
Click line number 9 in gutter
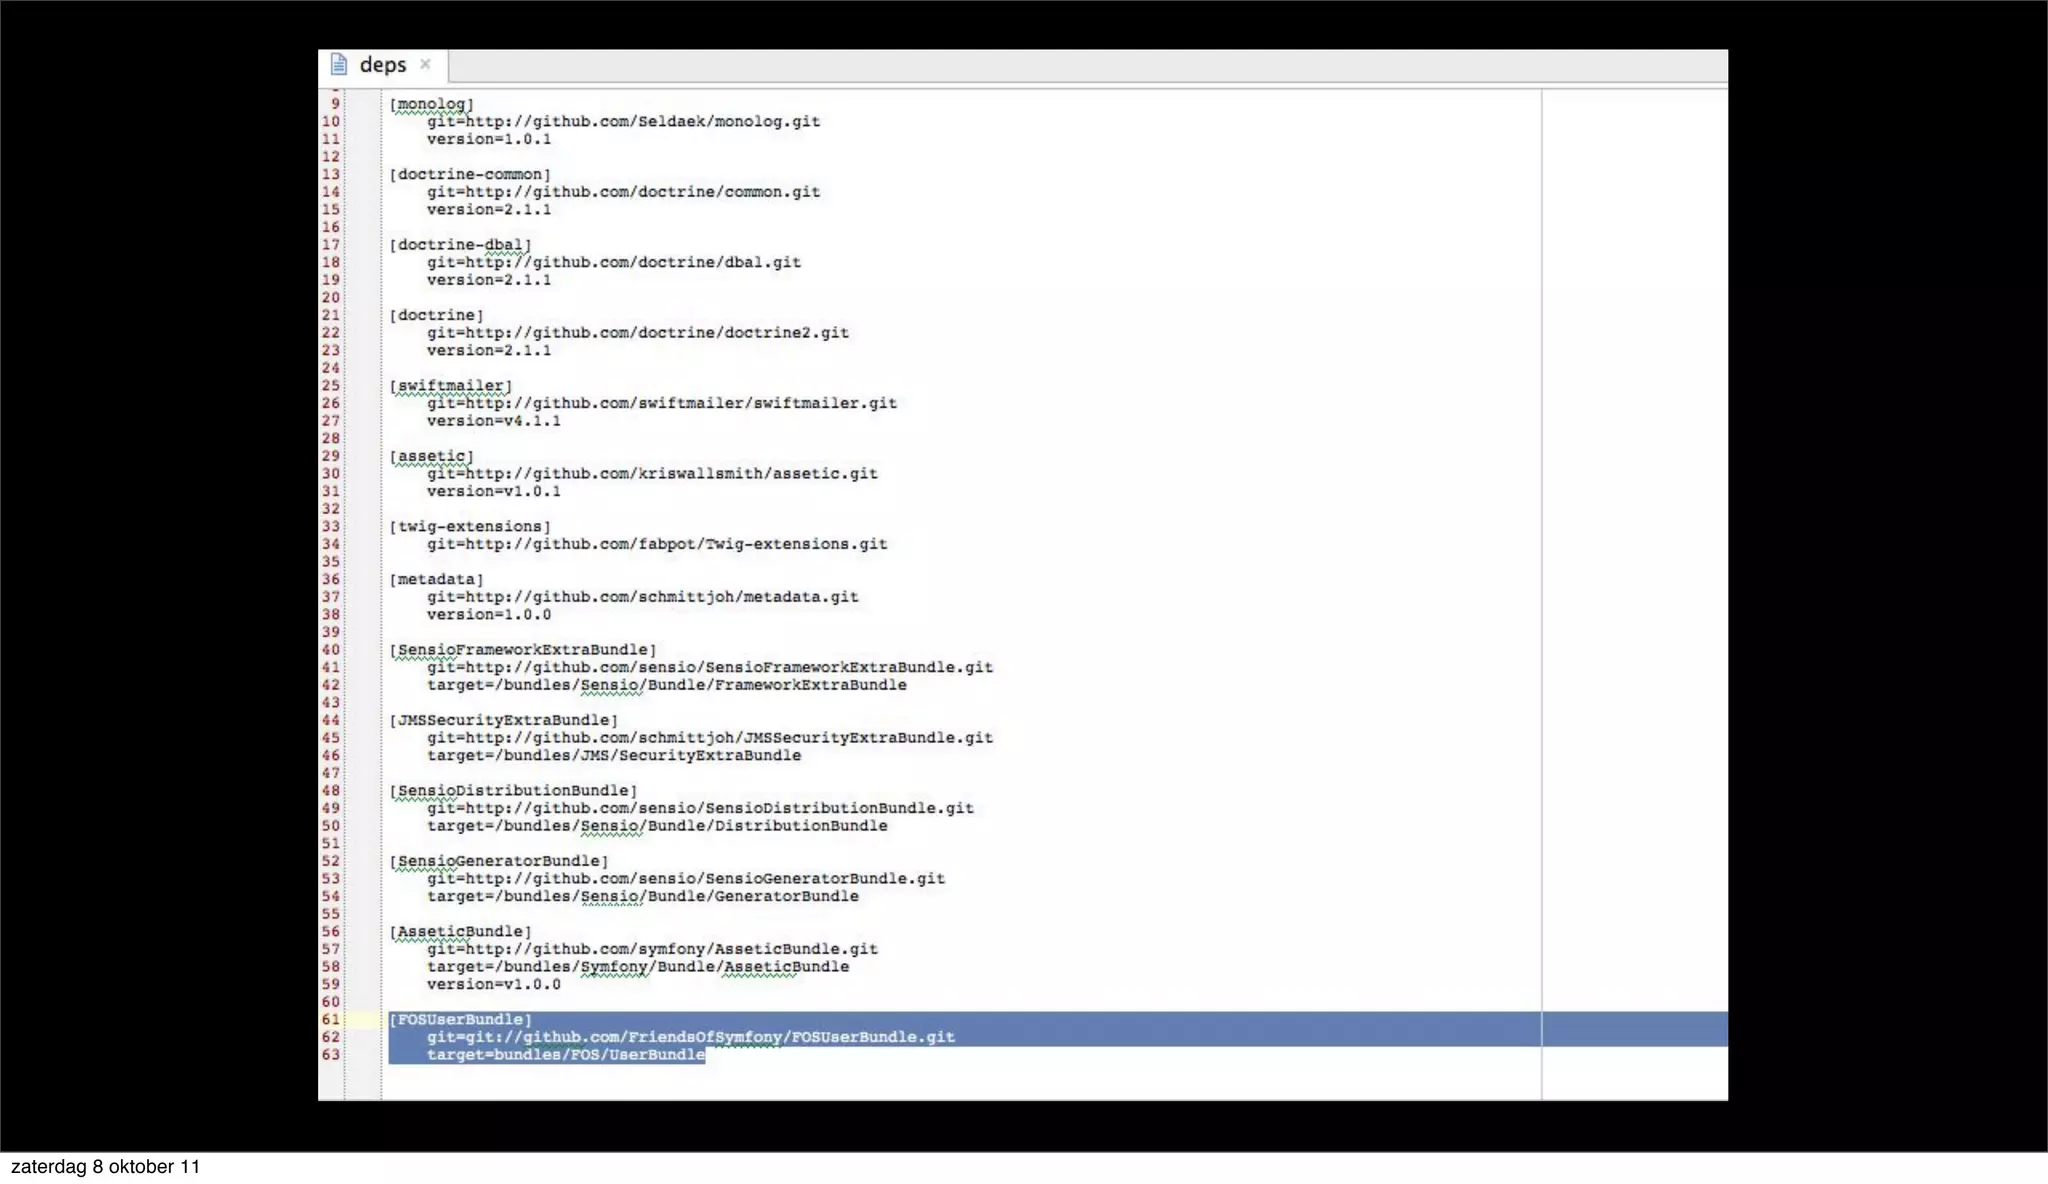tap(335, 104)
